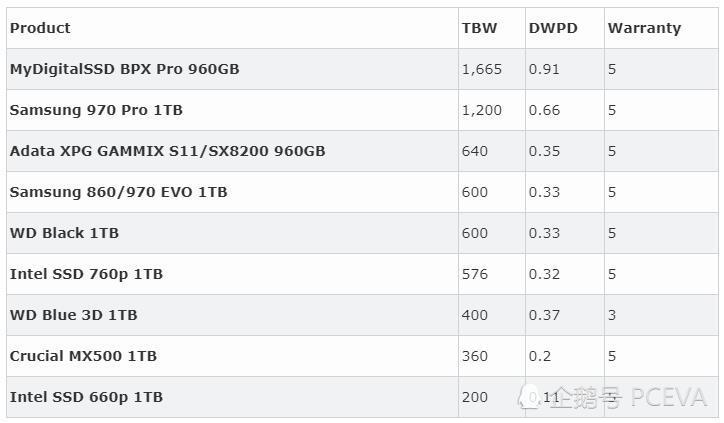Screen dimensions: 724x423
Task: Click Adata XPG GAMMIX S11/SX8200 960GB cell
Action: [x=167, y=151]
